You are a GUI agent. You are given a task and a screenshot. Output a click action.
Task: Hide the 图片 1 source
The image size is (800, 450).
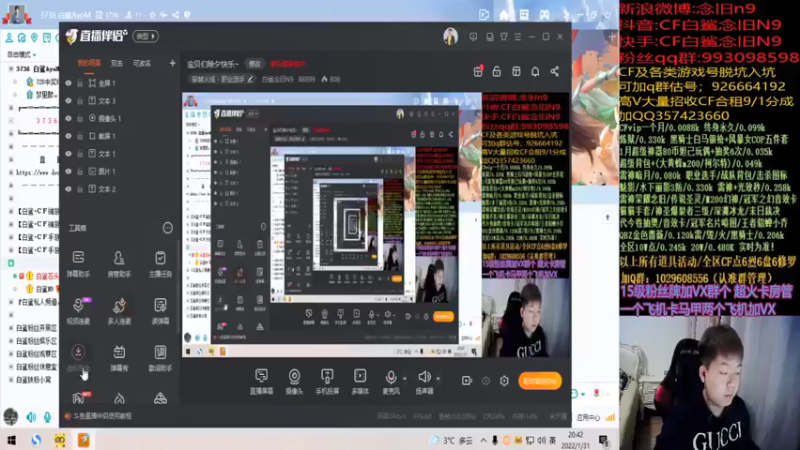68,171
